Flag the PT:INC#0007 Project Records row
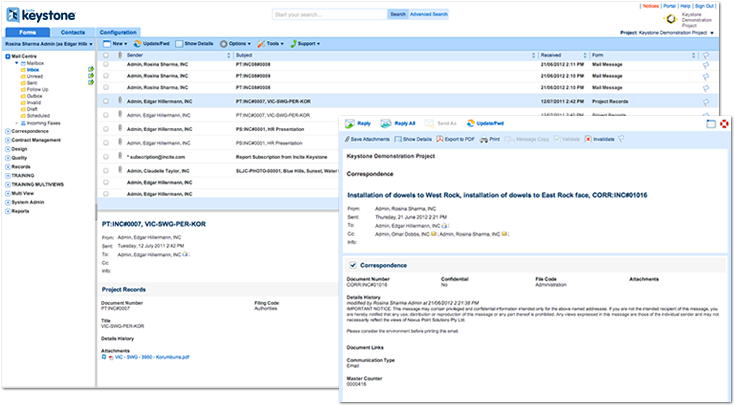This screenshot has height=405, width=734. (705, 102)
